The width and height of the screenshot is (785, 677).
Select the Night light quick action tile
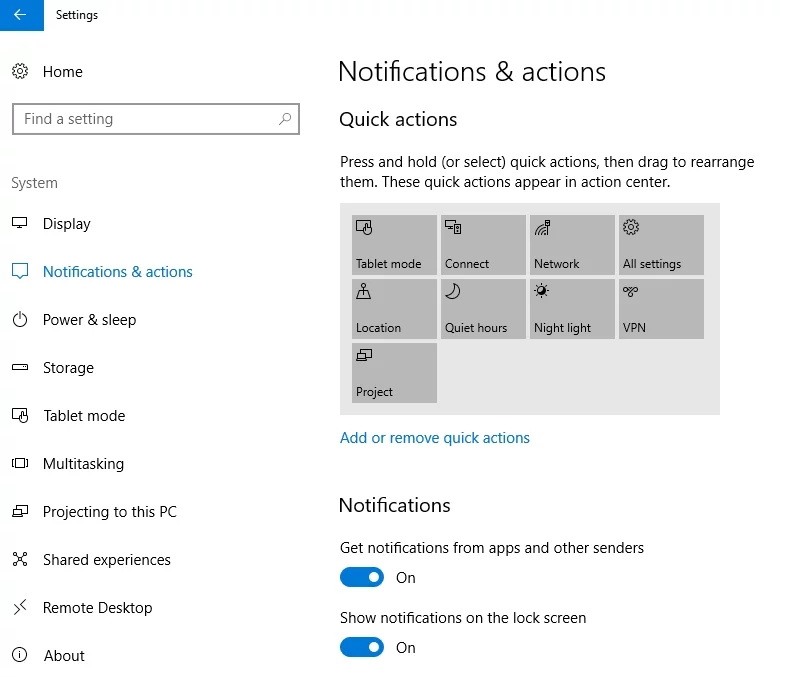pyautogui.click(x=572, y=309)
